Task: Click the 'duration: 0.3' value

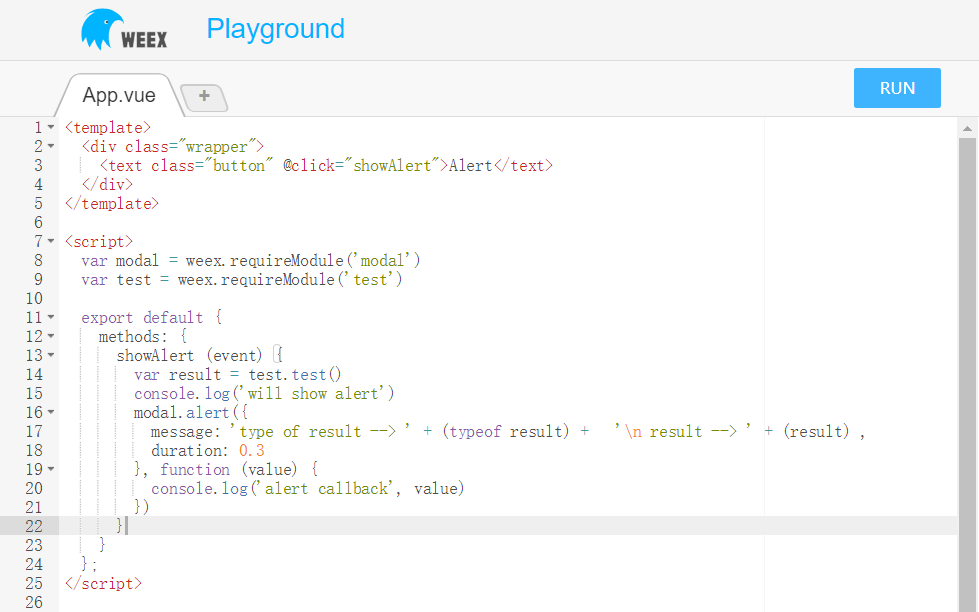Action: click(252, 450)
